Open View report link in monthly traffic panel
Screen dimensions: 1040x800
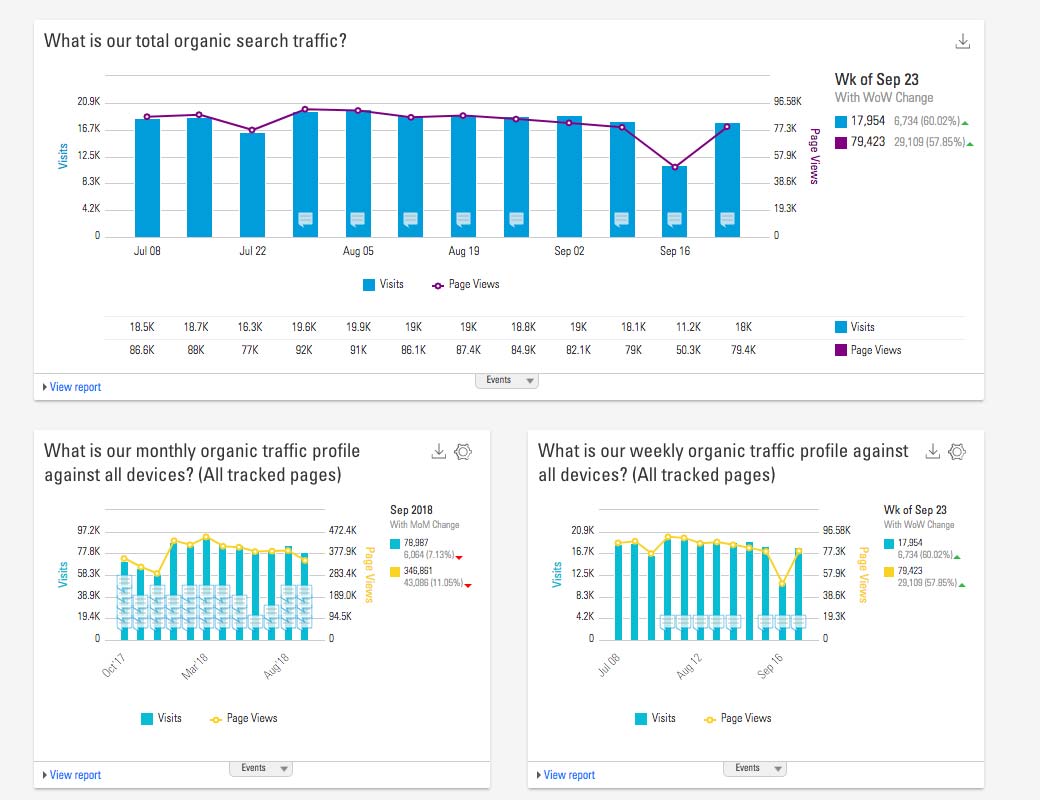pos(74,775)
